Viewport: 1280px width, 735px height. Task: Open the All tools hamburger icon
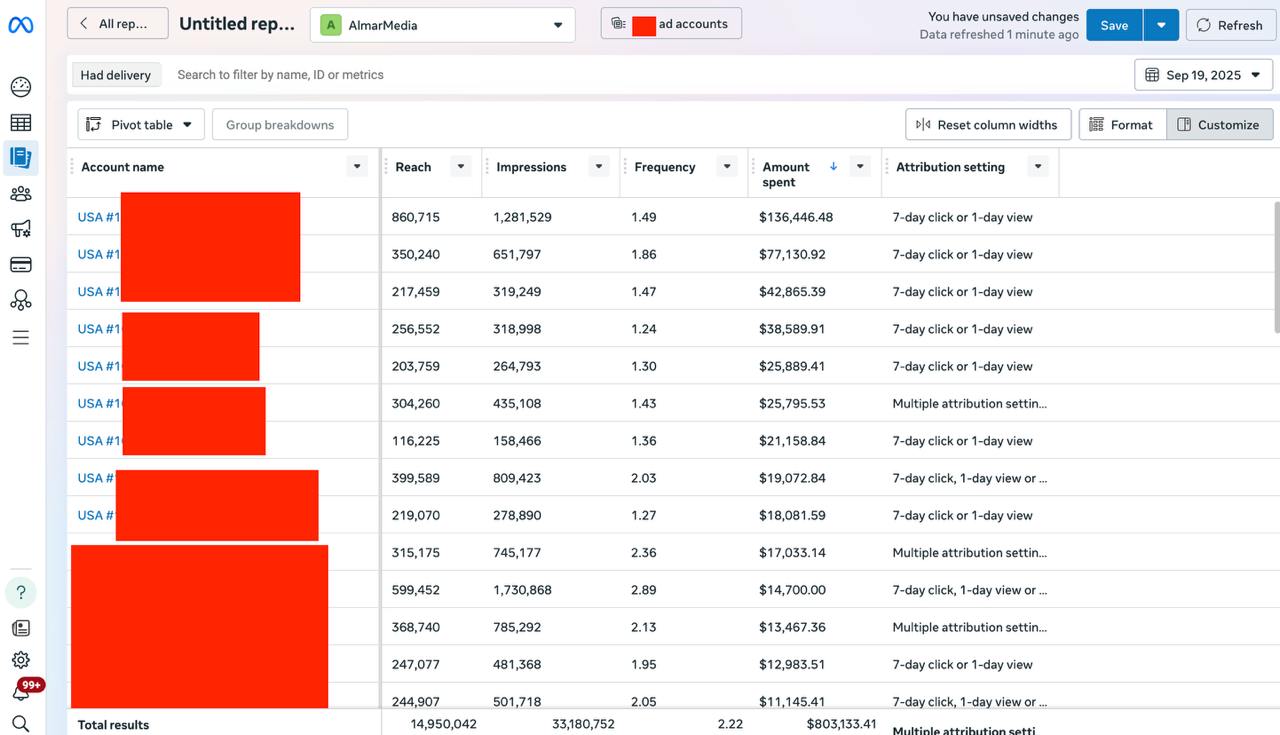(20, 338)
